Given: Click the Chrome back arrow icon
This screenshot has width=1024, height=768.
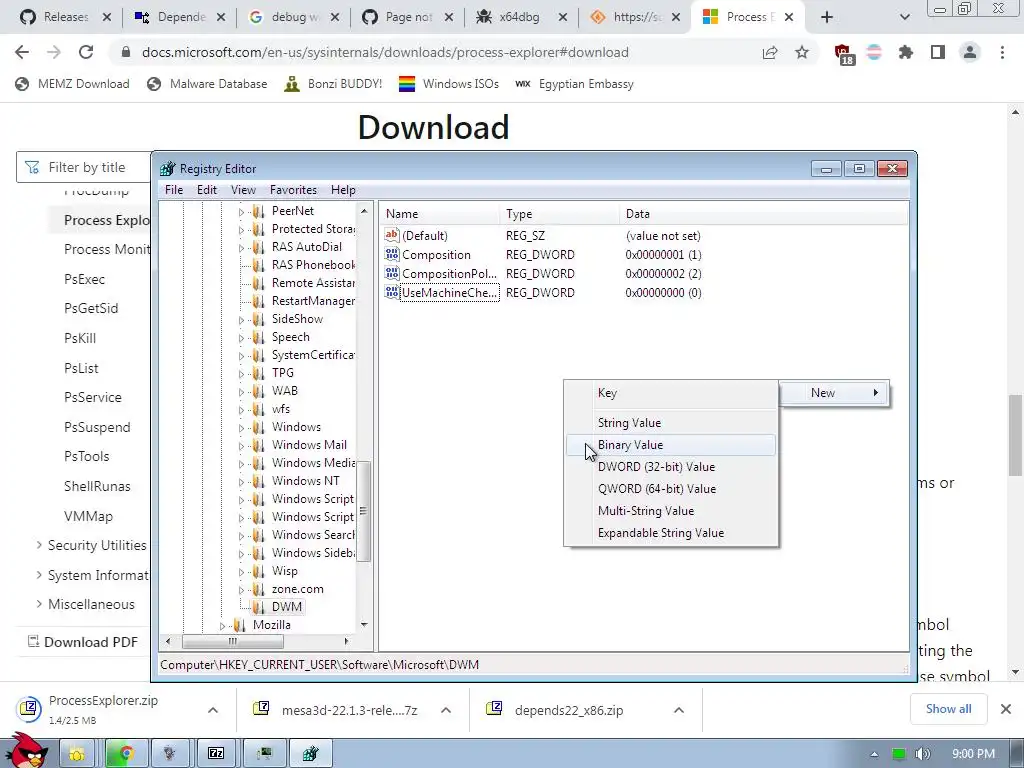Looking at the screenshot, I should (22, 52).
